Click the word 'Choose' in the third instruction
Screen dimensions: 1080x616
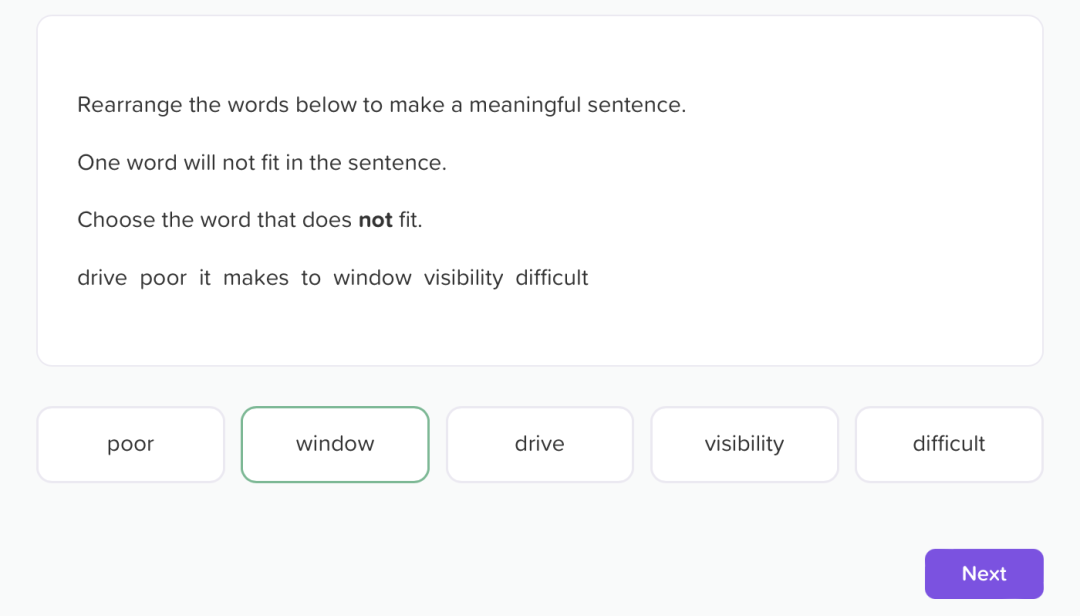click(x=116, y=220)
